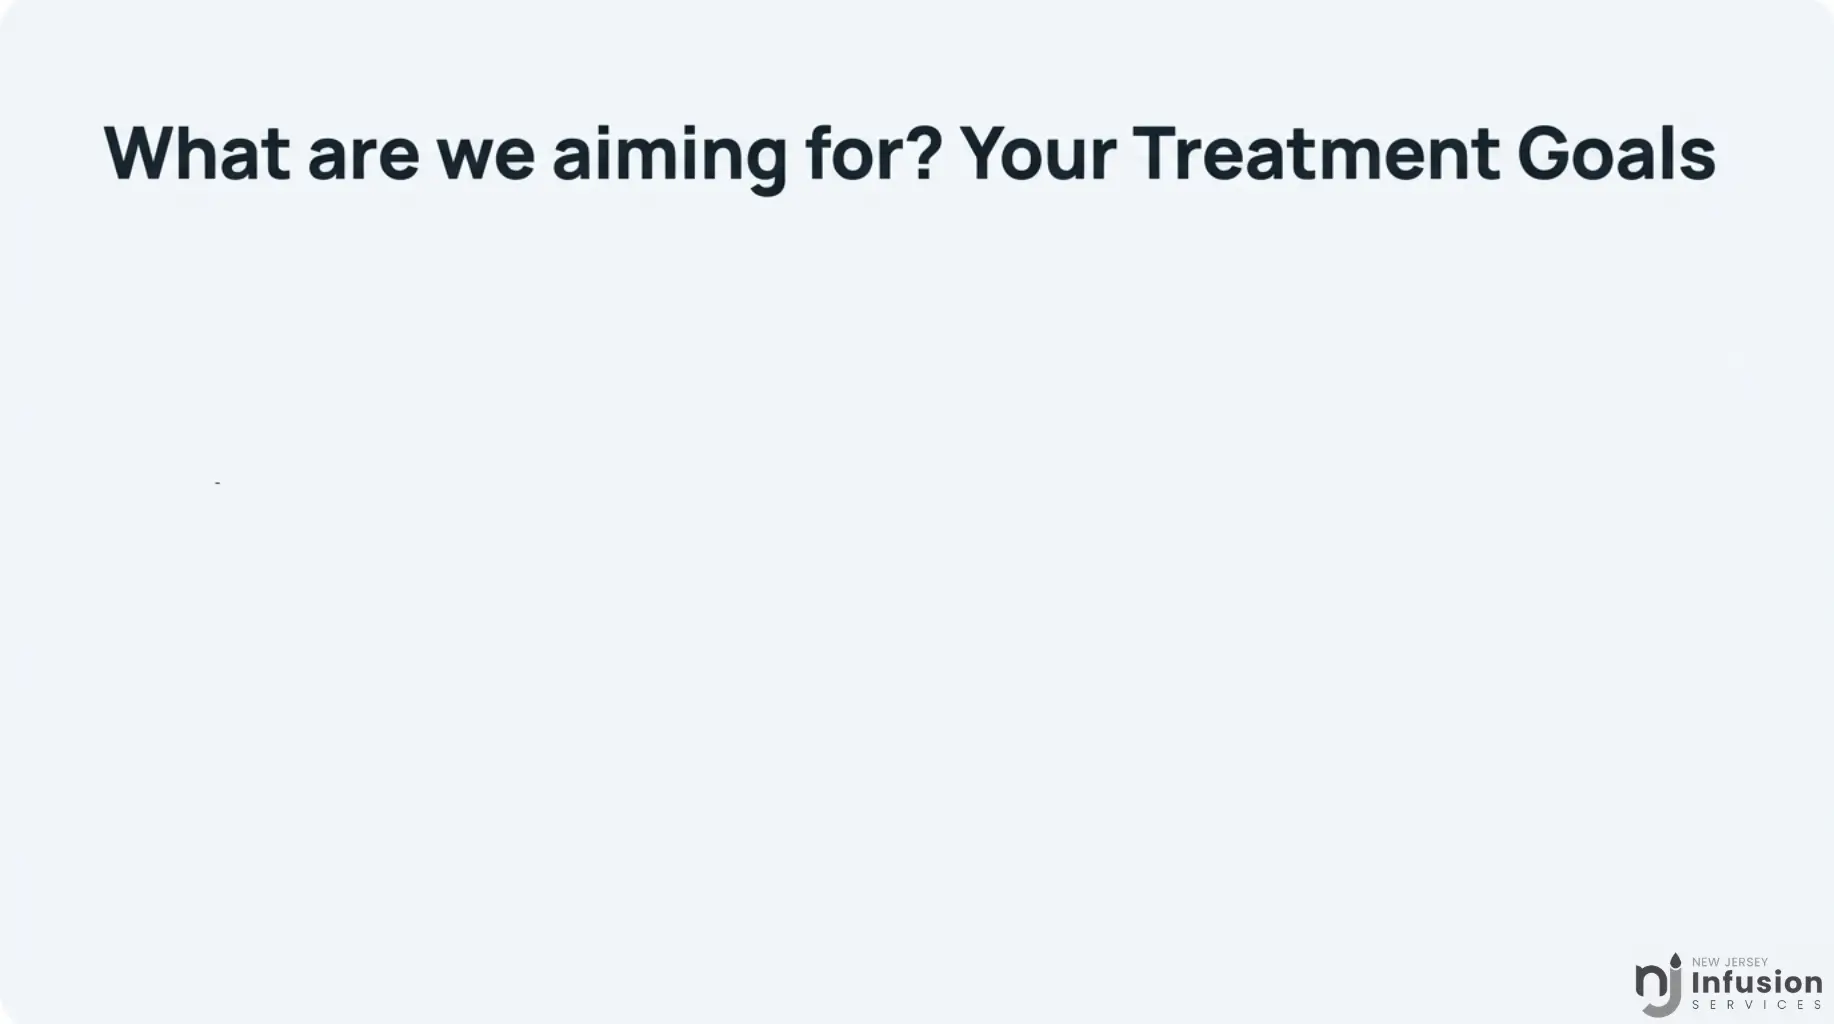Click the word 'Treatment' in the heading

(x=1316, y=153)
